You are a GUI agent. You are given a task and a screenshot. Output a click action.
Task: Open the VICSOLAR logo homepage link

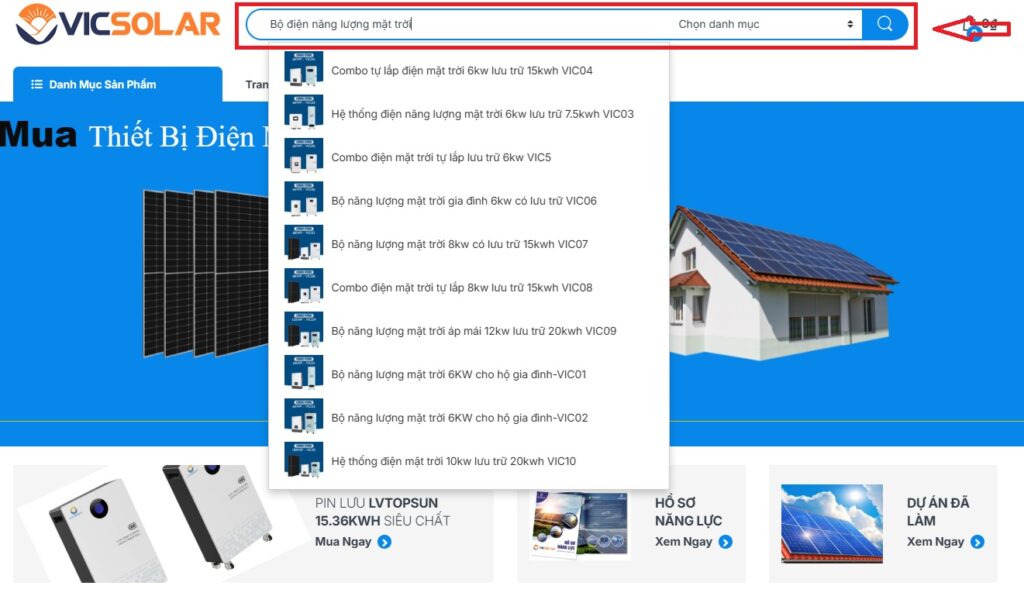point(118,25)
